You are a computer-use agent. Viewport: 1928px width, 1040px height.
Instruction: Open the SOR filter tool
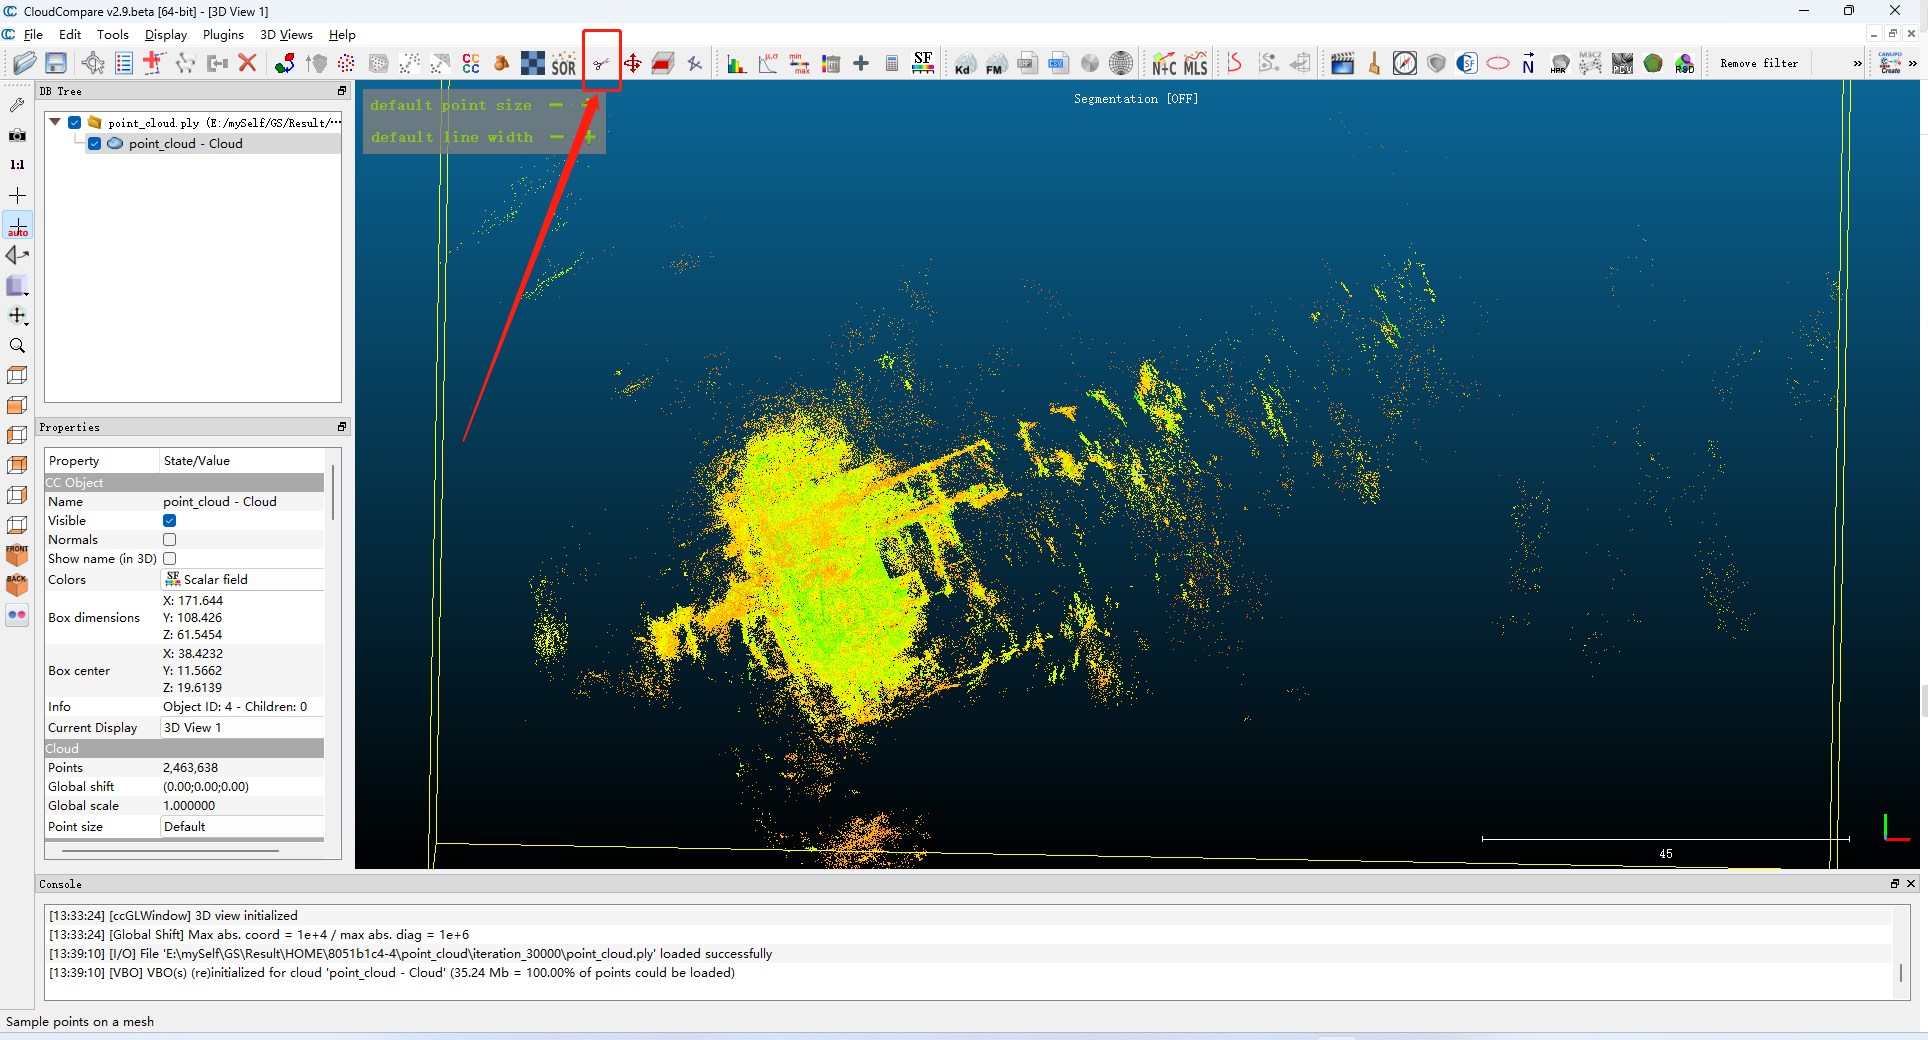(564, 64)
